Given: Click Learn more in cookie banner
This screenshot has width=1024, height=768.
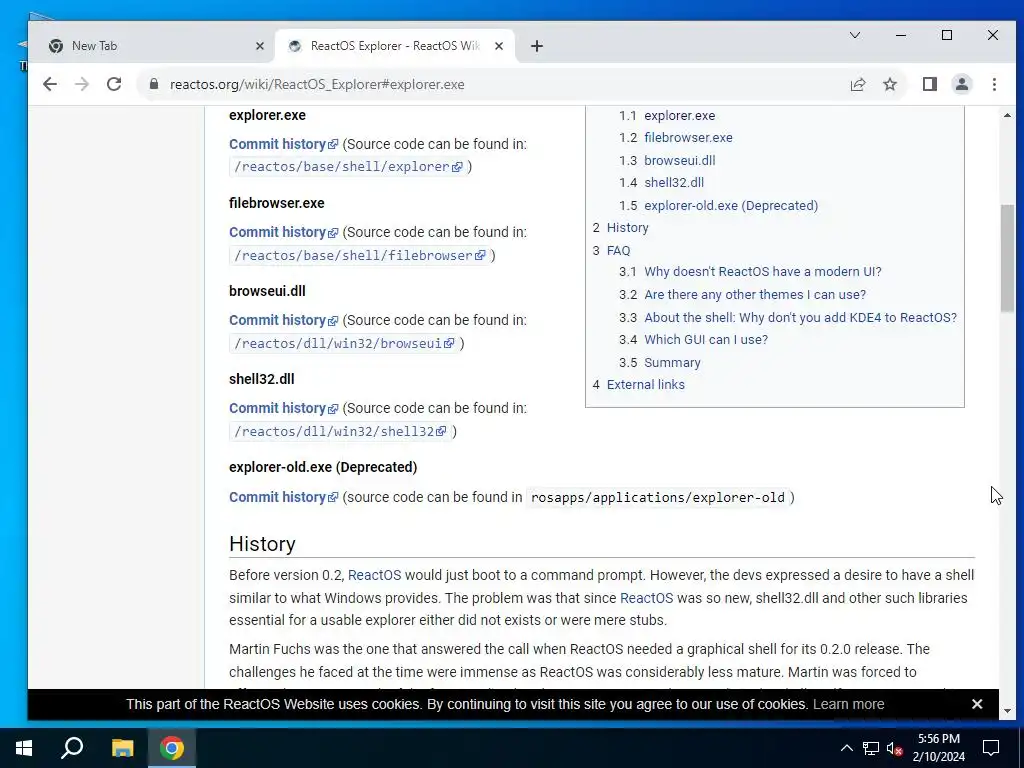Looking at the screenshot, I should point(848,705).
